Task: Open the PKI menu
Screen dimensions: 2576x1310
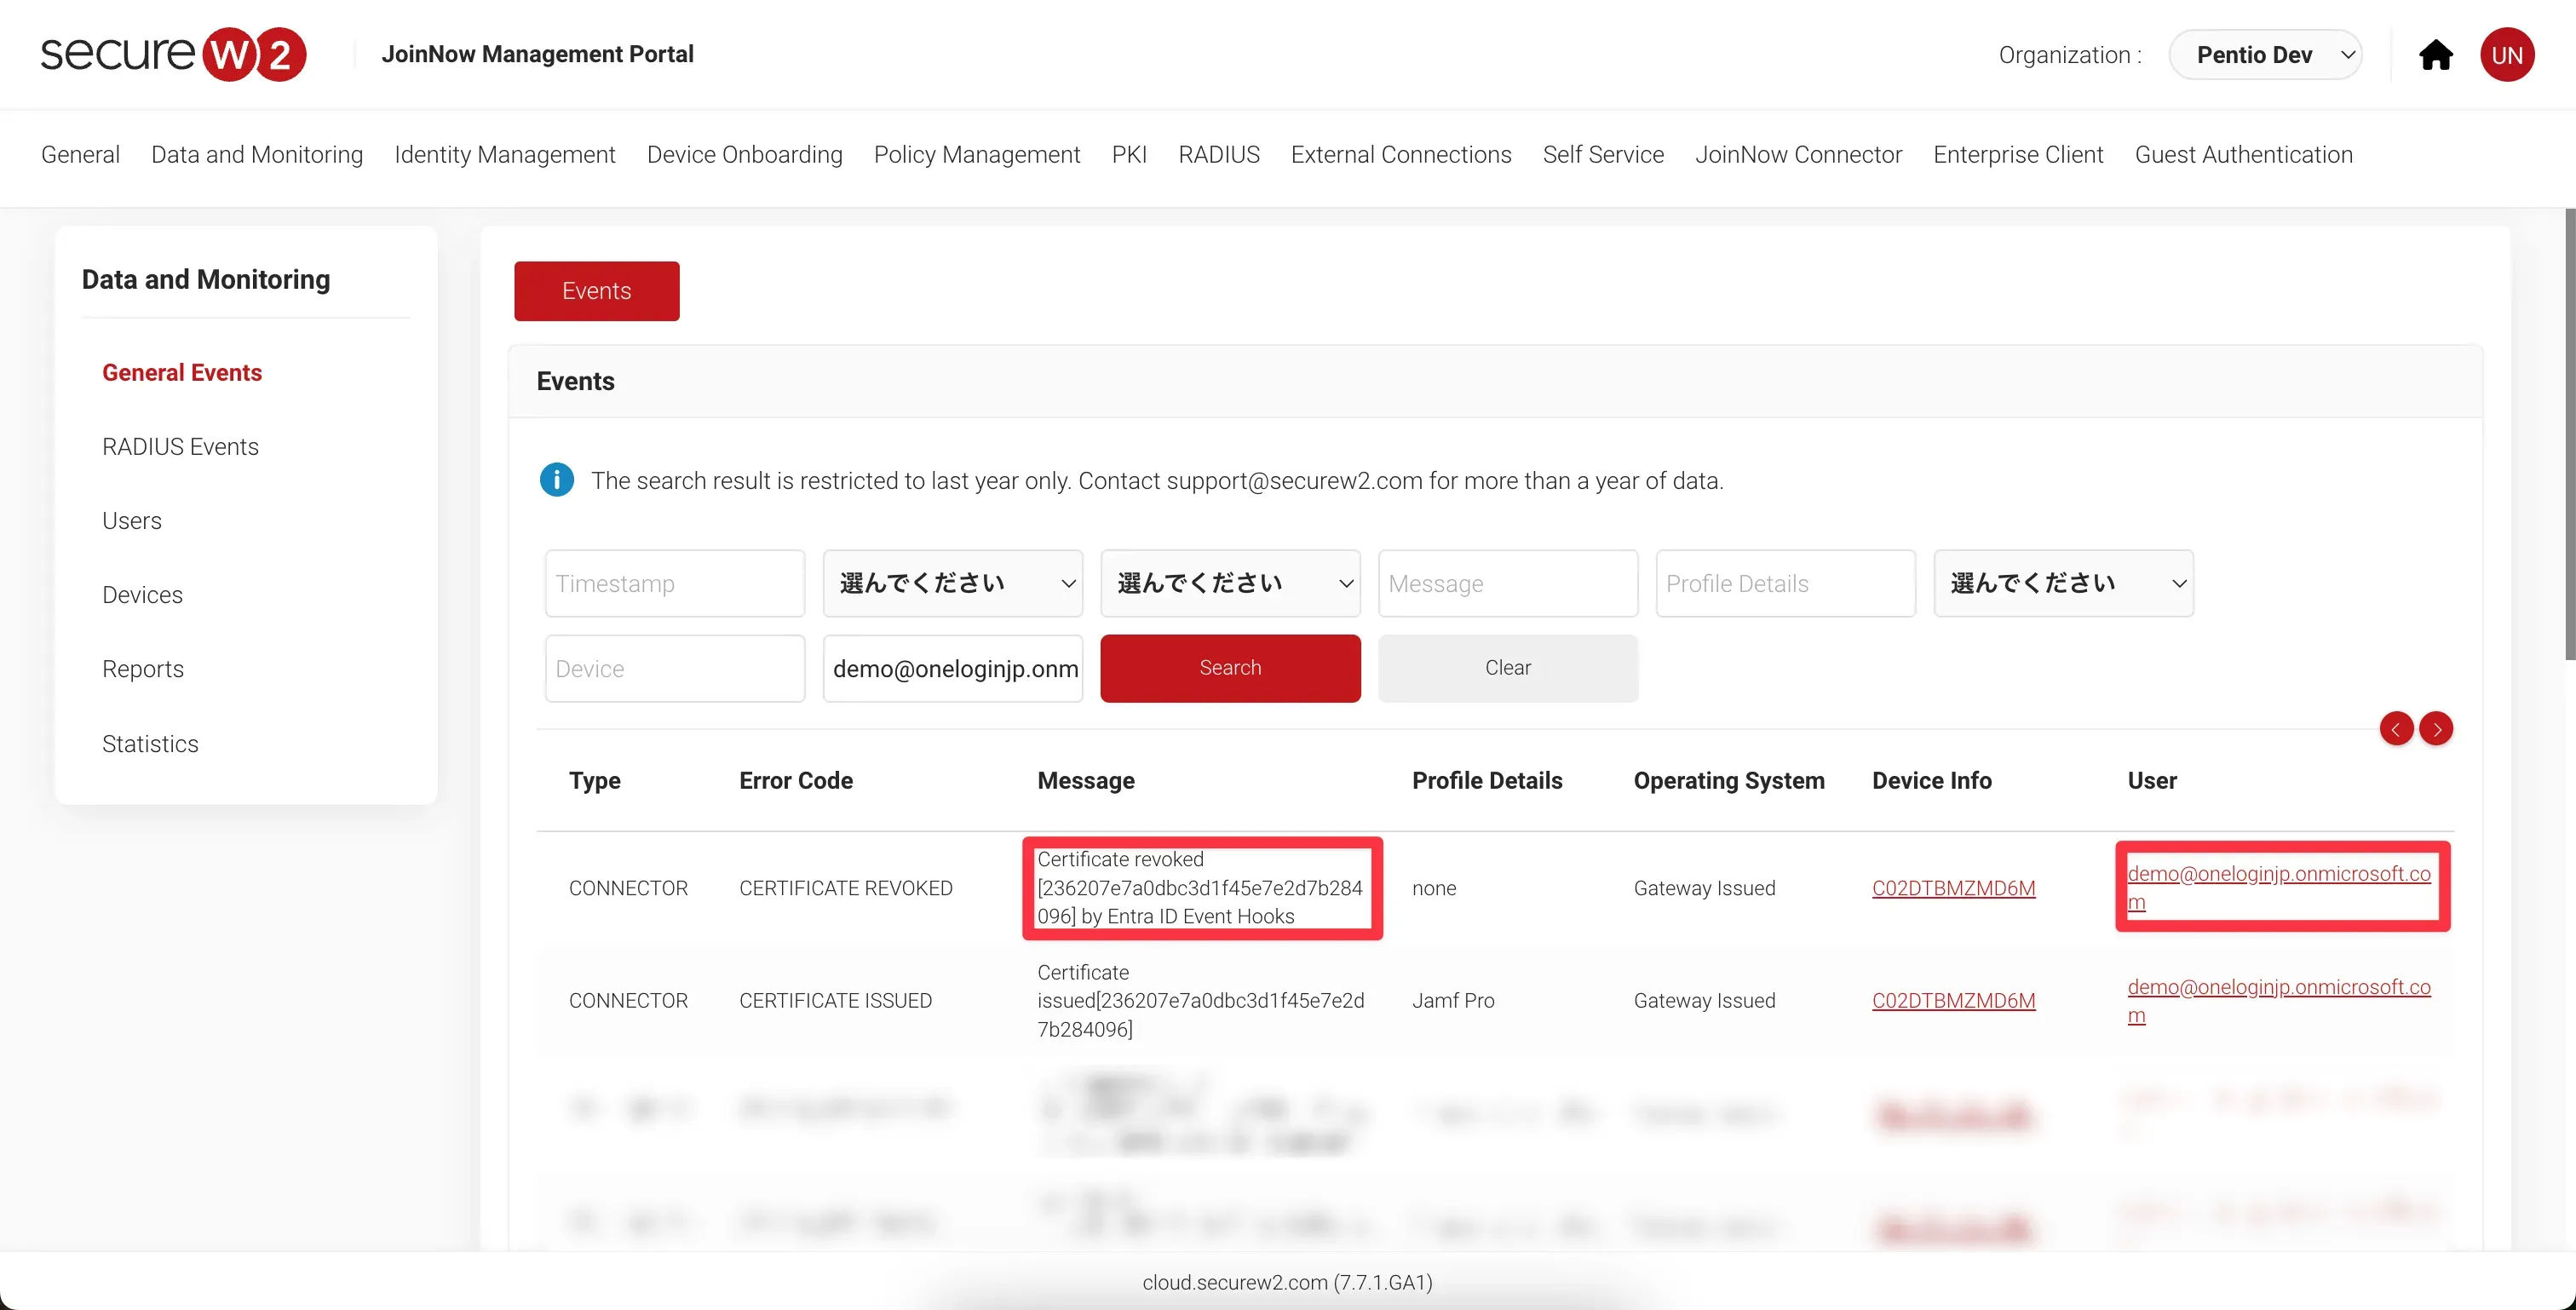Action: tap(1128, 155)
